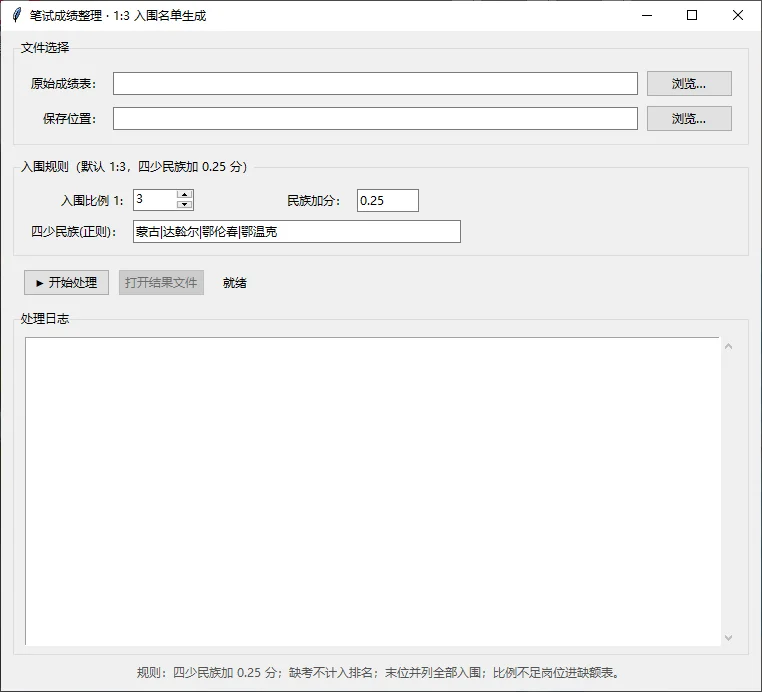
Task: Click the window title 笔试成绩整理 text
Action: pyautogui.click(x=118, y=16)
